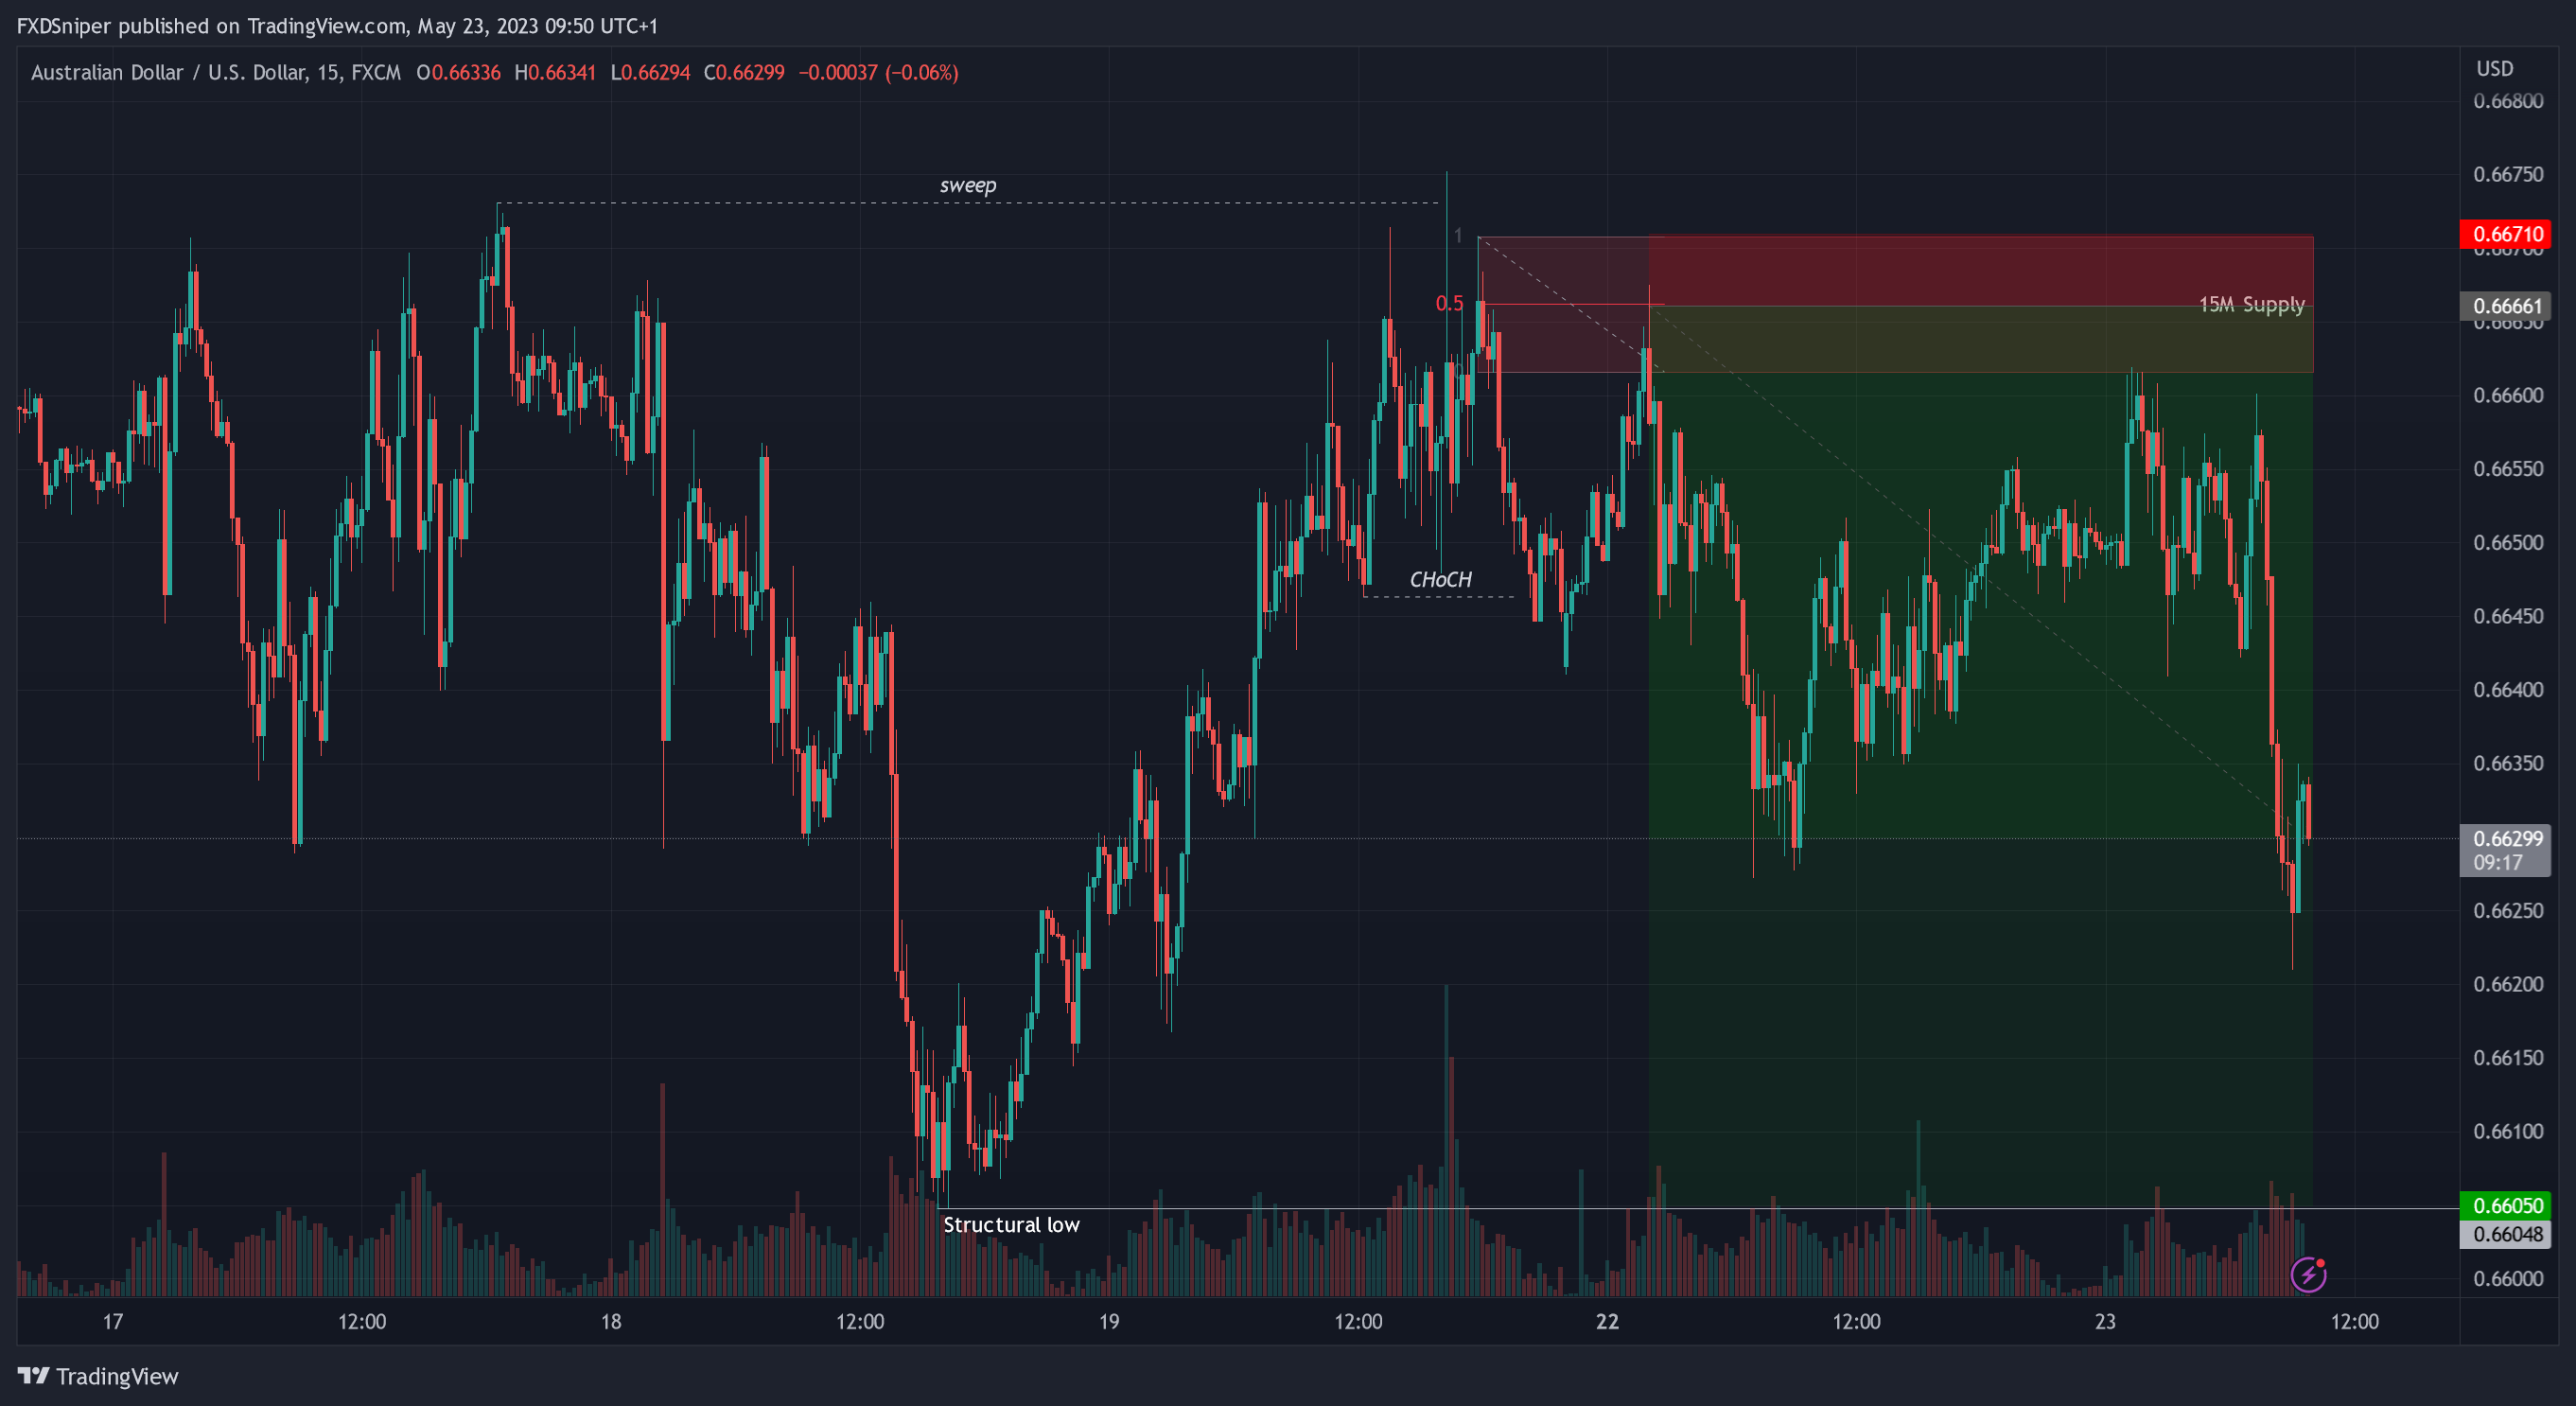The height and width of the screenshot is (1406, 2576).
Task: Click the purple lightning bolt icon
Action: pos(2308,1275)
